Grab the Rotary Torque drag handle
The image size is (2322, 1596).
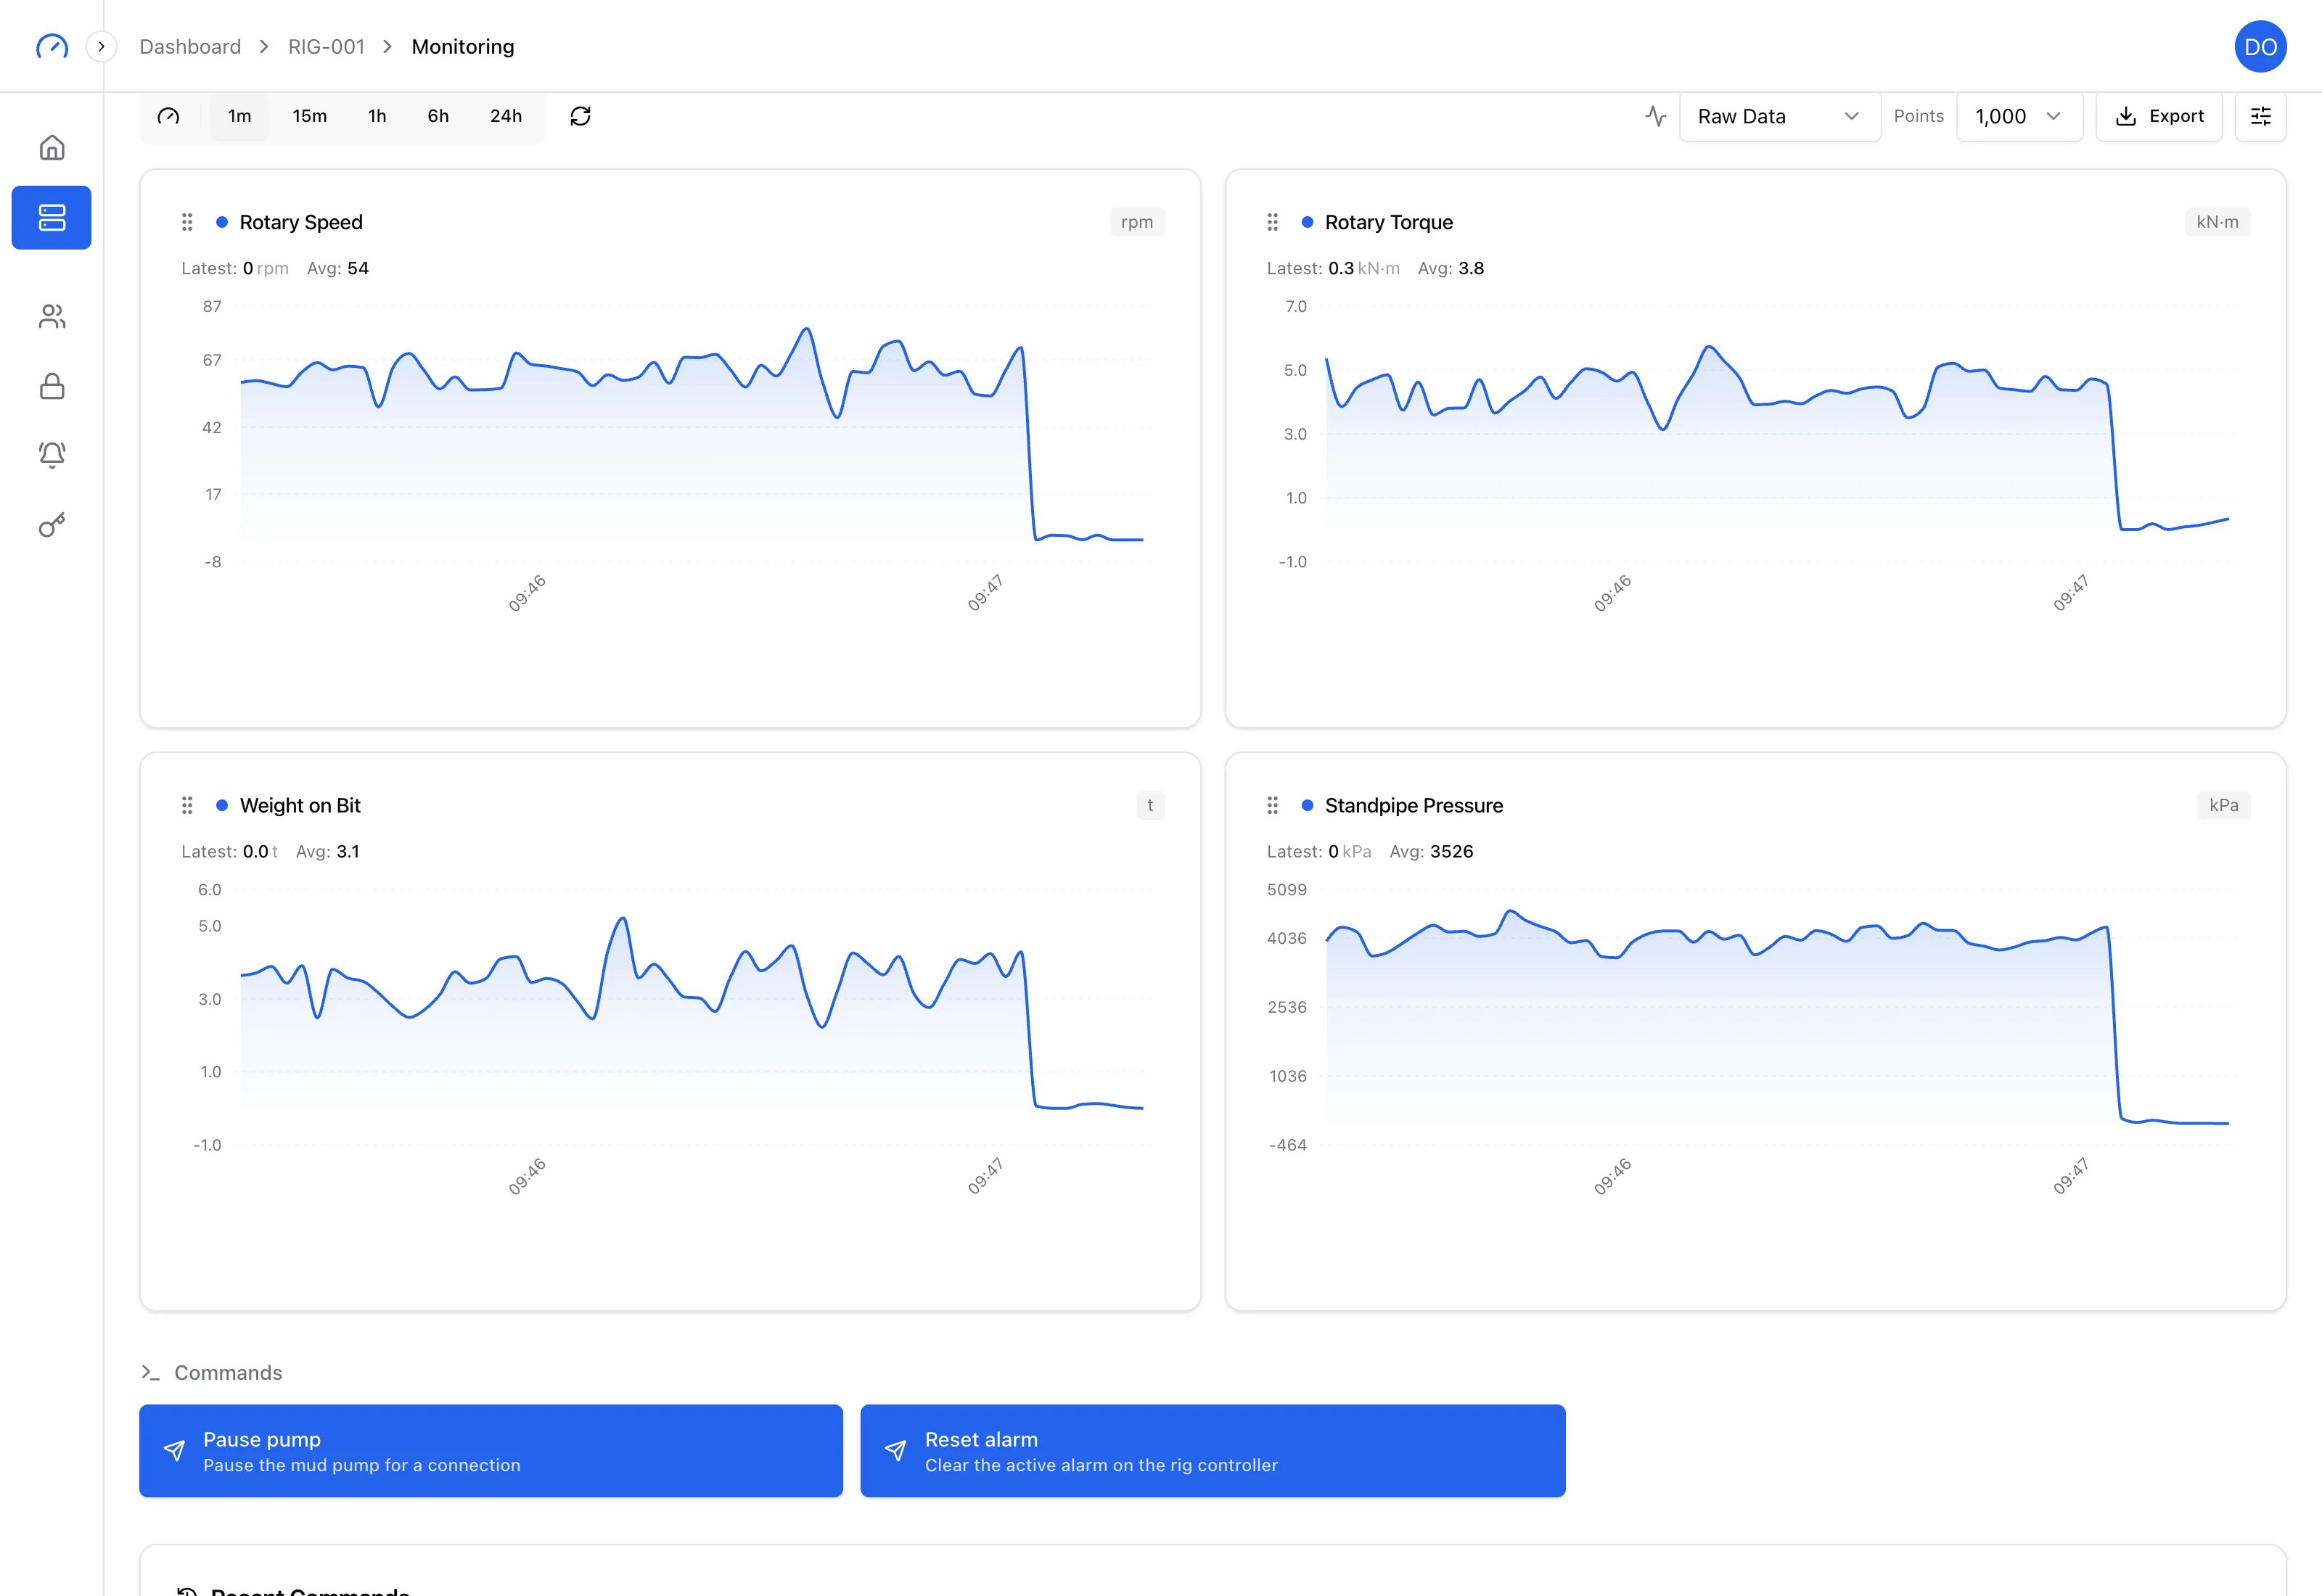(x=1272, y=222)
